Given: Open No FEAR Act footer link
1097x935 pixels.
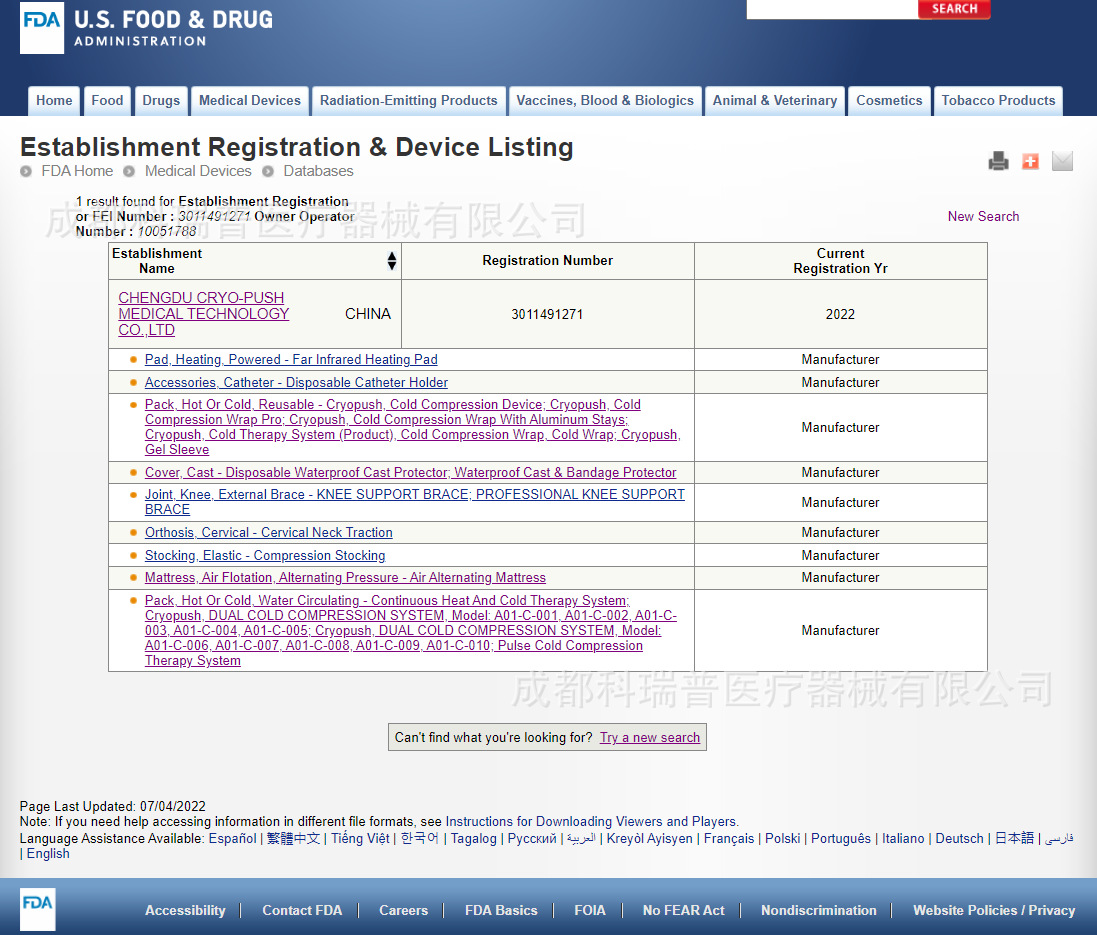Looking at the screenshot, I should tap(684, 911).
